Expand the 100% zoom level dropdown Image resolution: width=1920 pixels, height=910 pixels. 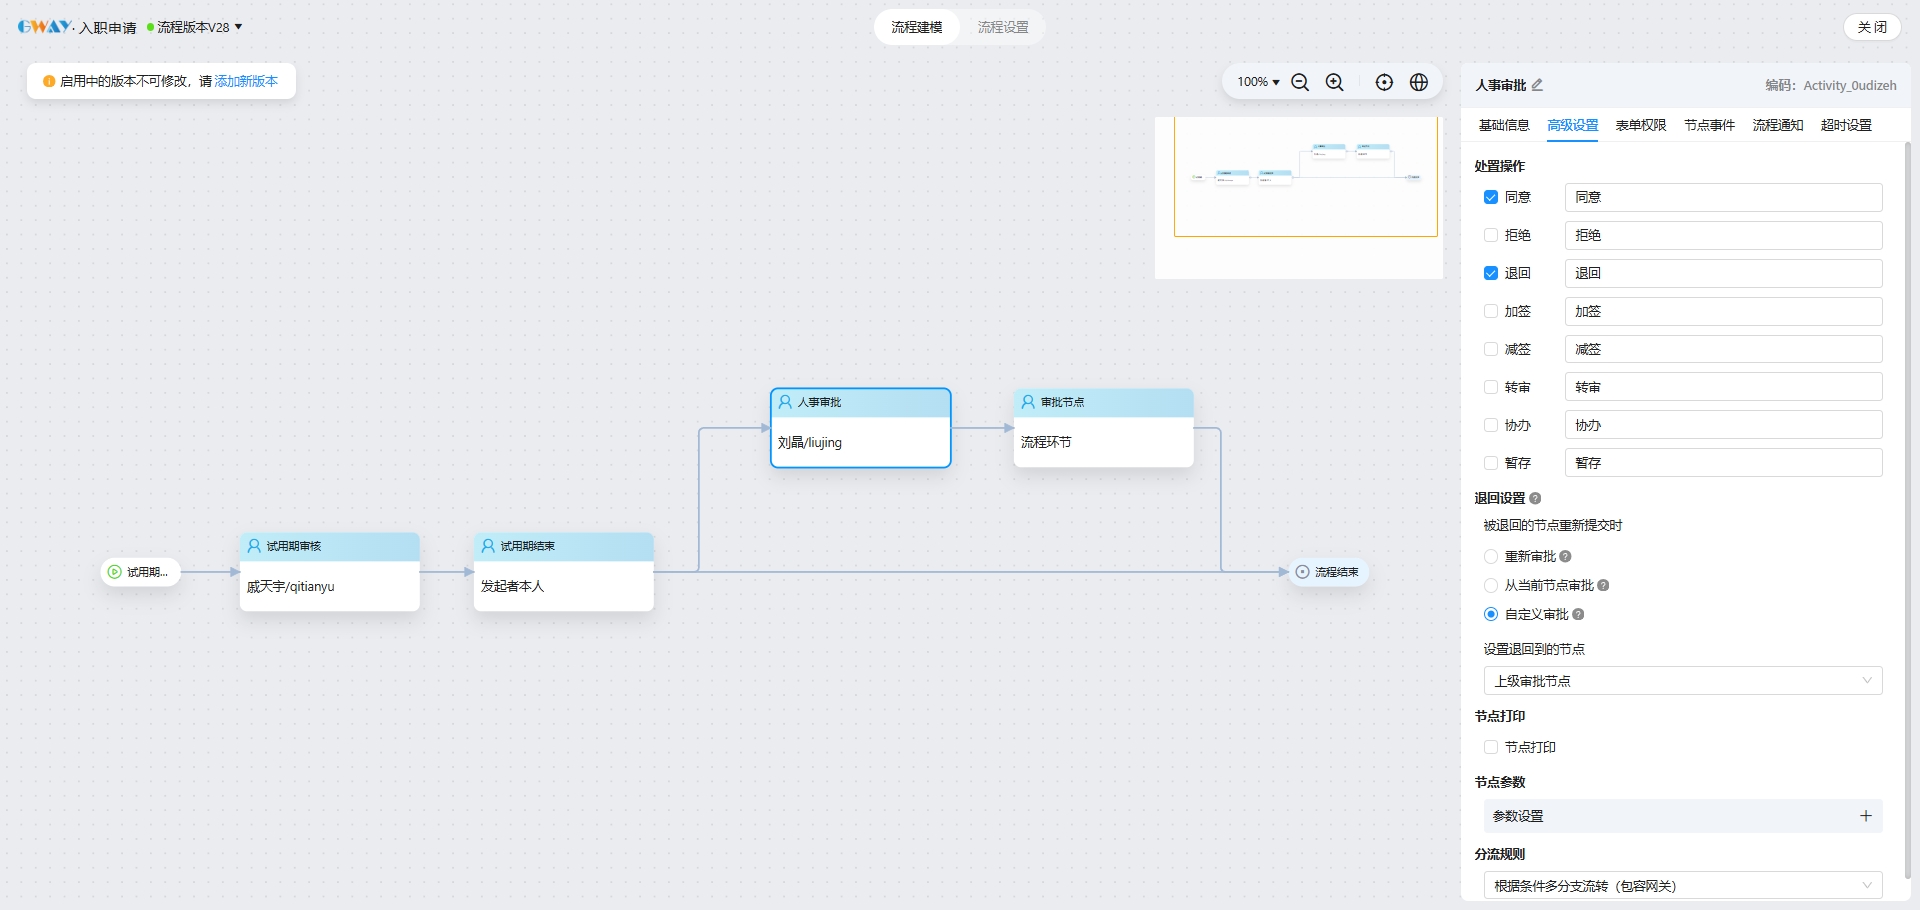1258,82
